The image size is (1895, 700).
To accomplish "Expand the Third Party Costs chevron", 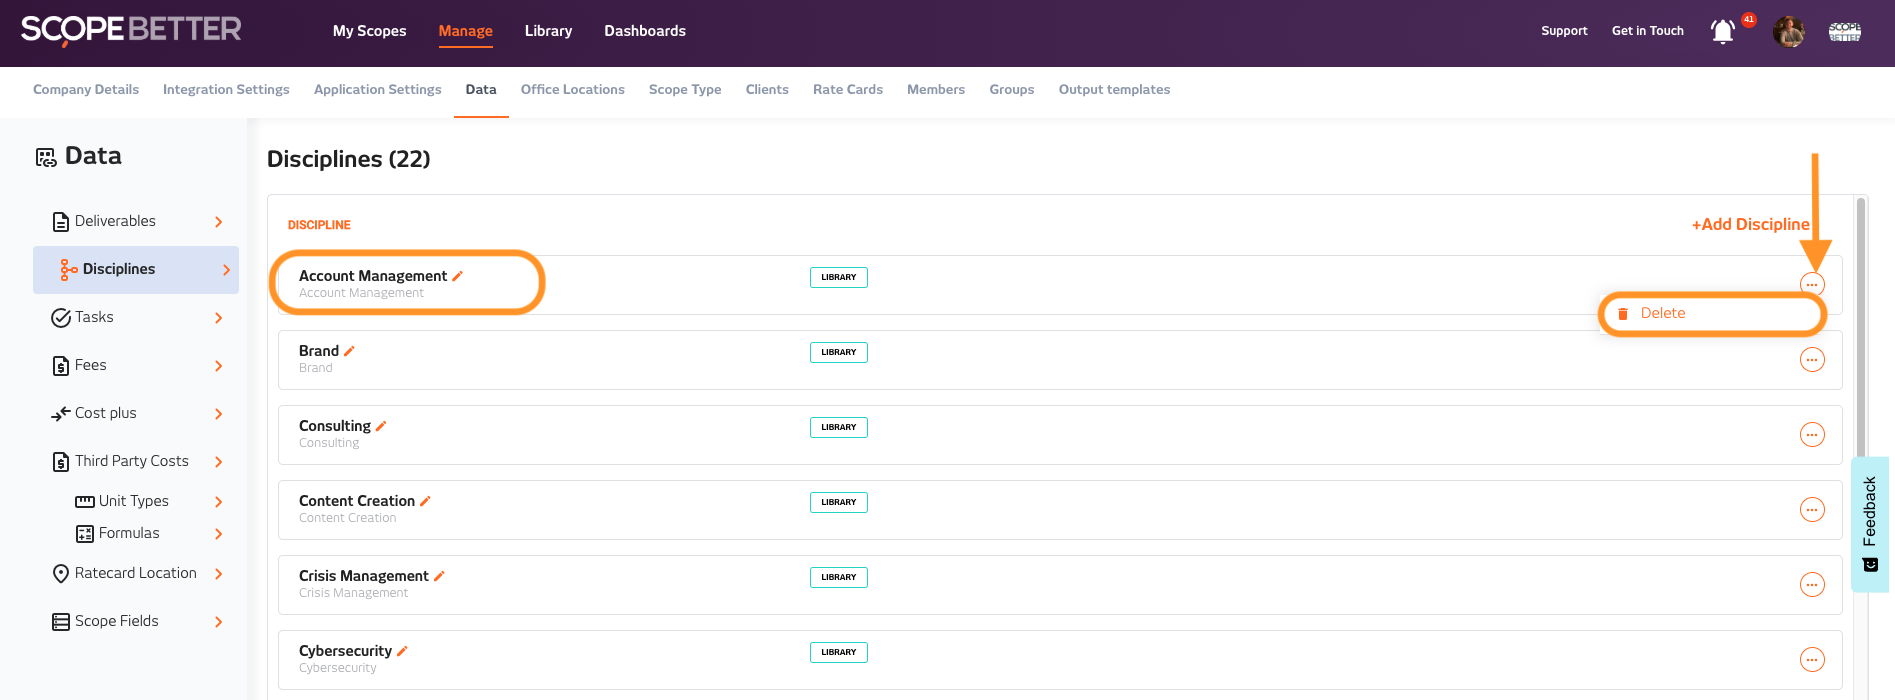I will click(219, 462).
